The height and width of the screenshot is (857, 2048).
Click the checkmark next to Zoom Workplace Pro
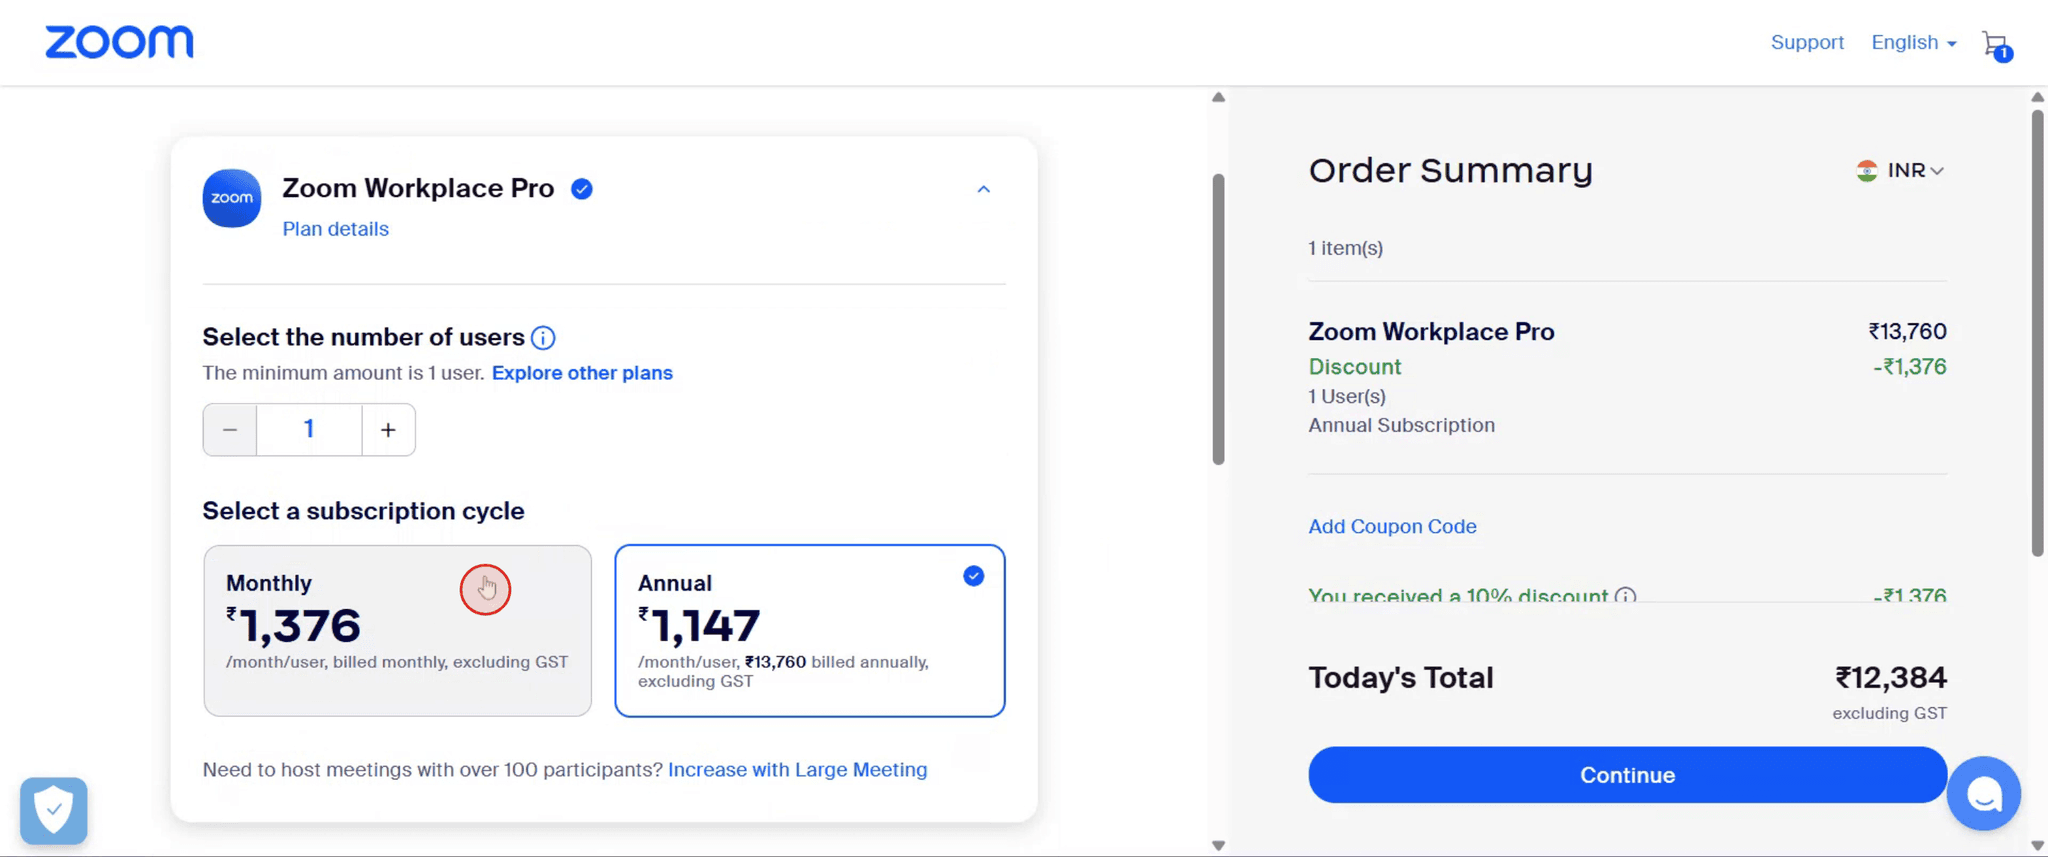(581, 187)
